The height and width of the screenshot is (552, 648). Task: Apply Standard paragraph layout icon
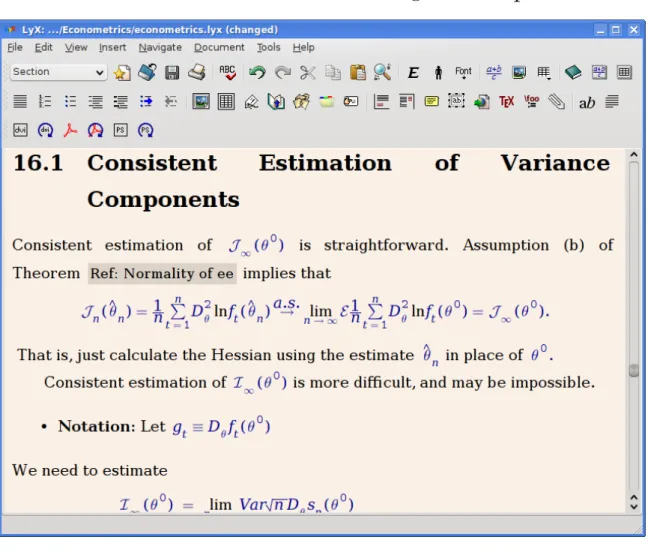20,102
